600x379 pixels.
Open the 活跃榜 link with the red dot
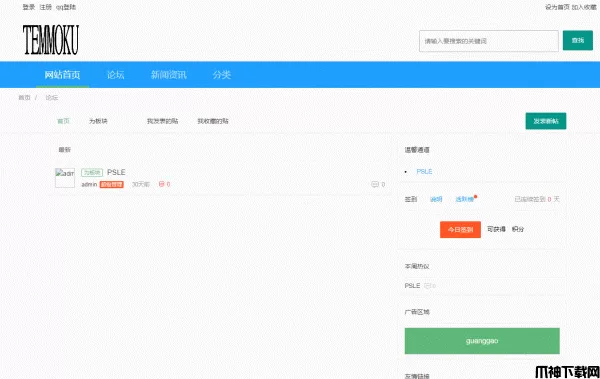click(465, 199)
